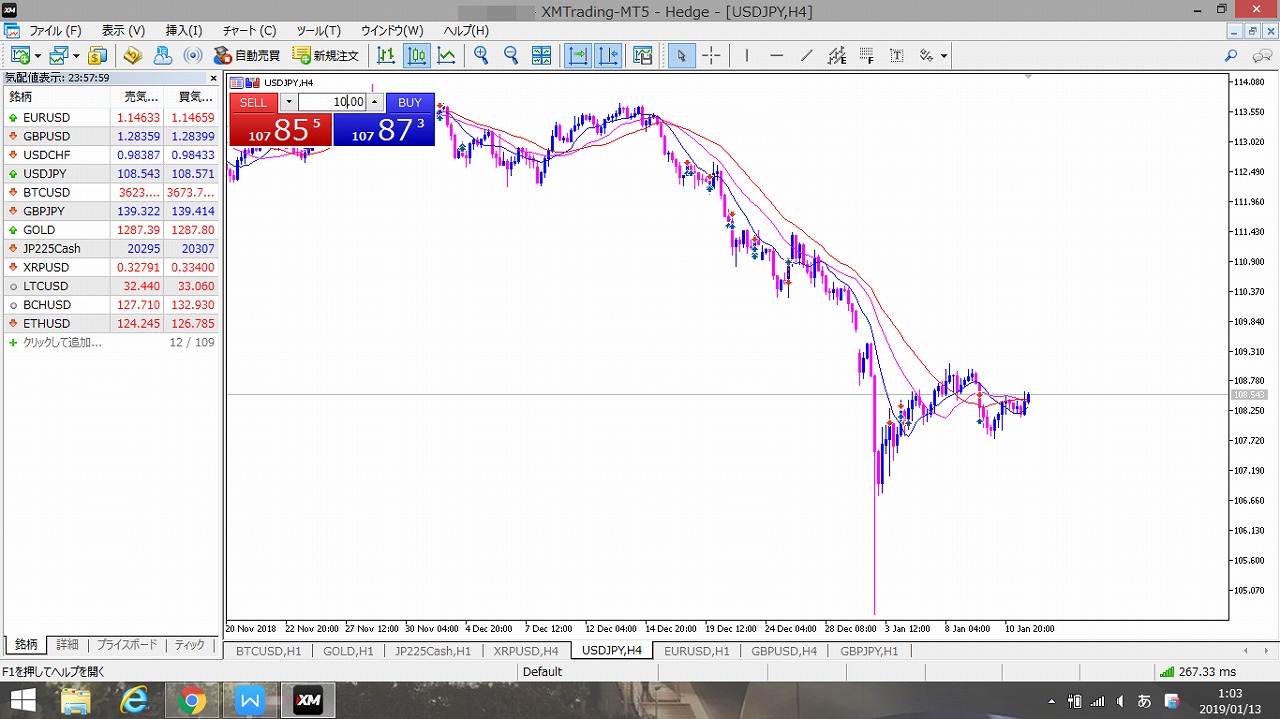Select the Fibonacci retracement tool
The width and height of the screenshot is (1280, 719).
pos(866,56)
